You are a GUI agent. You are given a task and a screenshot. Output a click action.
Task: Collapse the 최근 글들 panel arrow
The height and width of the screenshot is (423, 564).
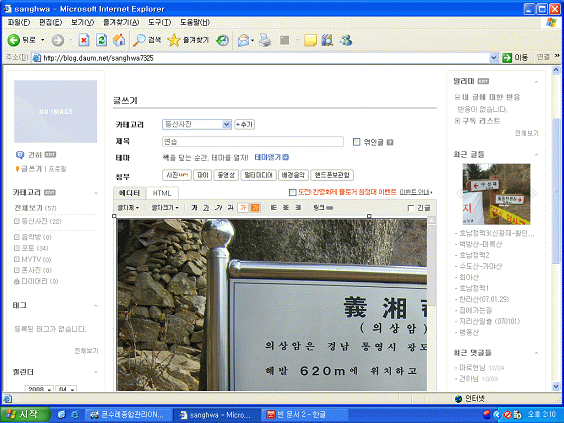536,155
